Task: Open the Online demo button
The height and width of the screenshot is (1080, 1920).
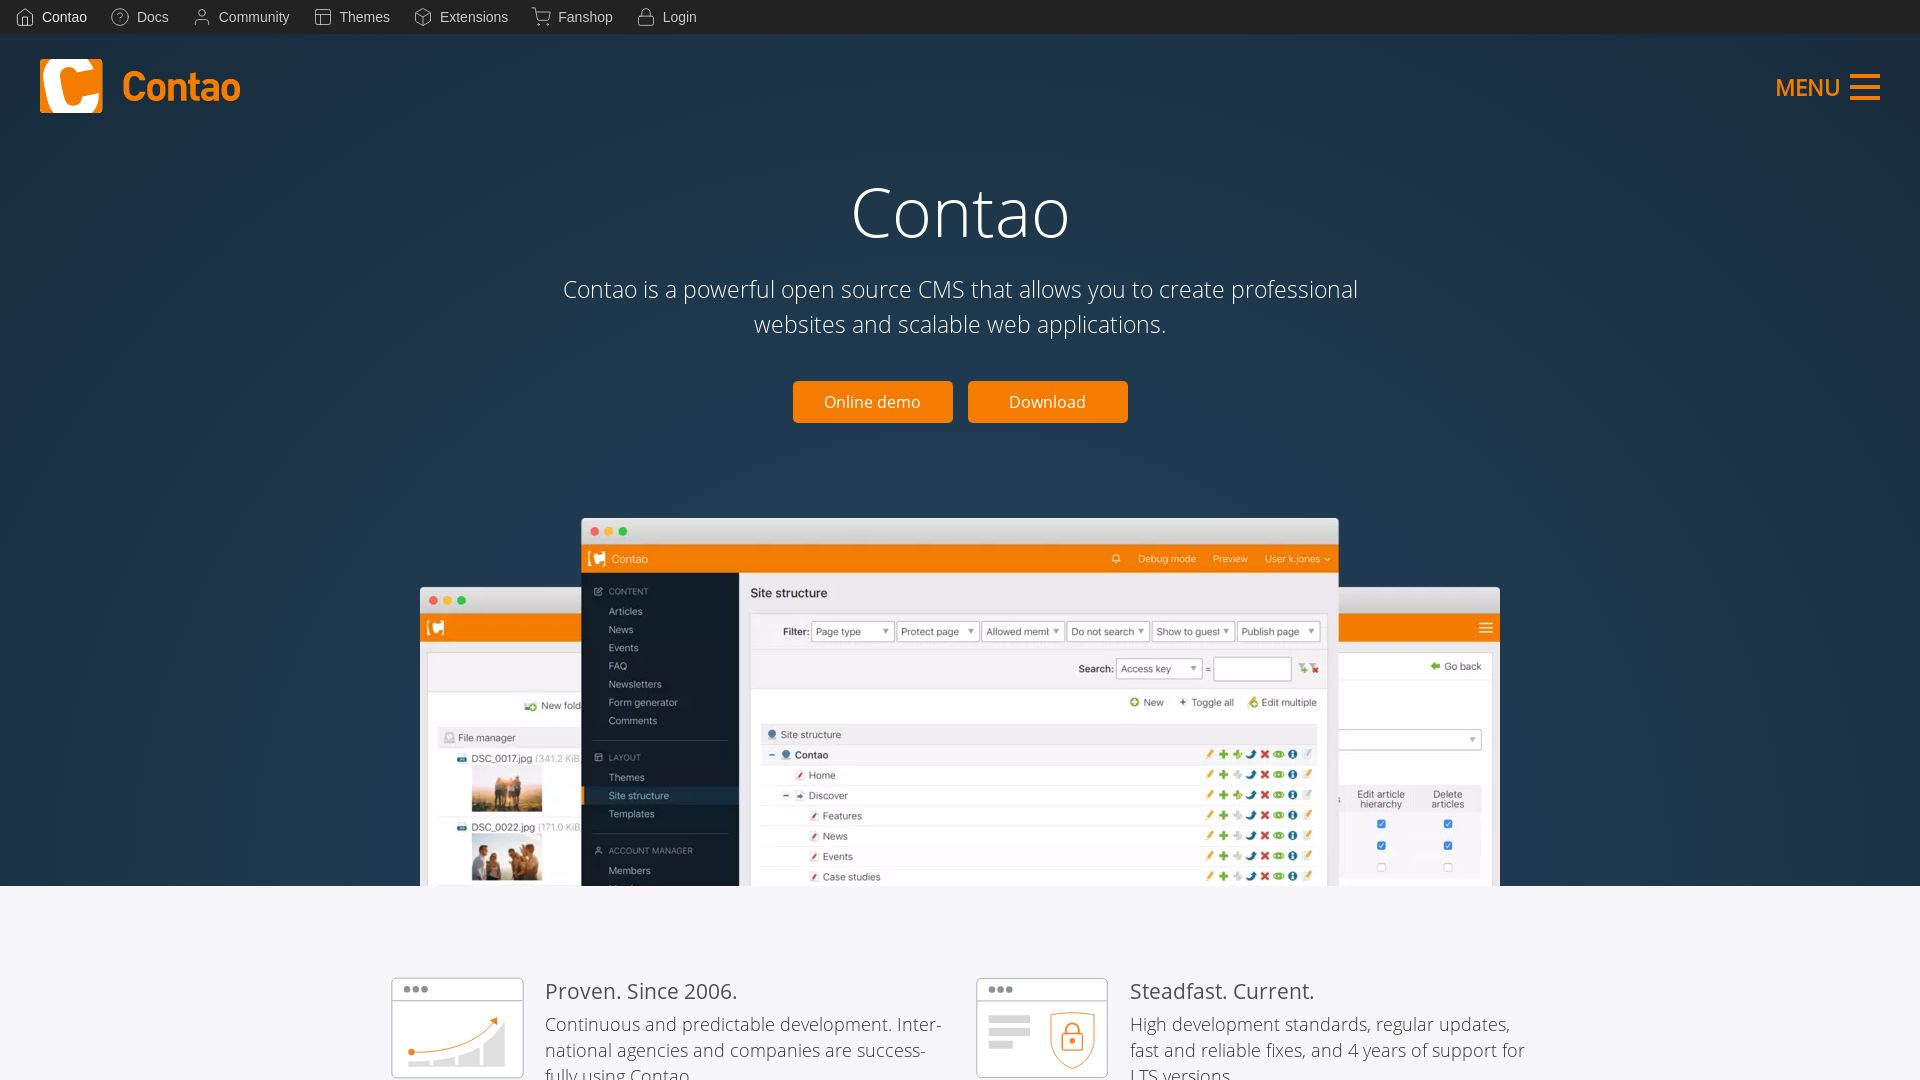Action: (872, 401)
